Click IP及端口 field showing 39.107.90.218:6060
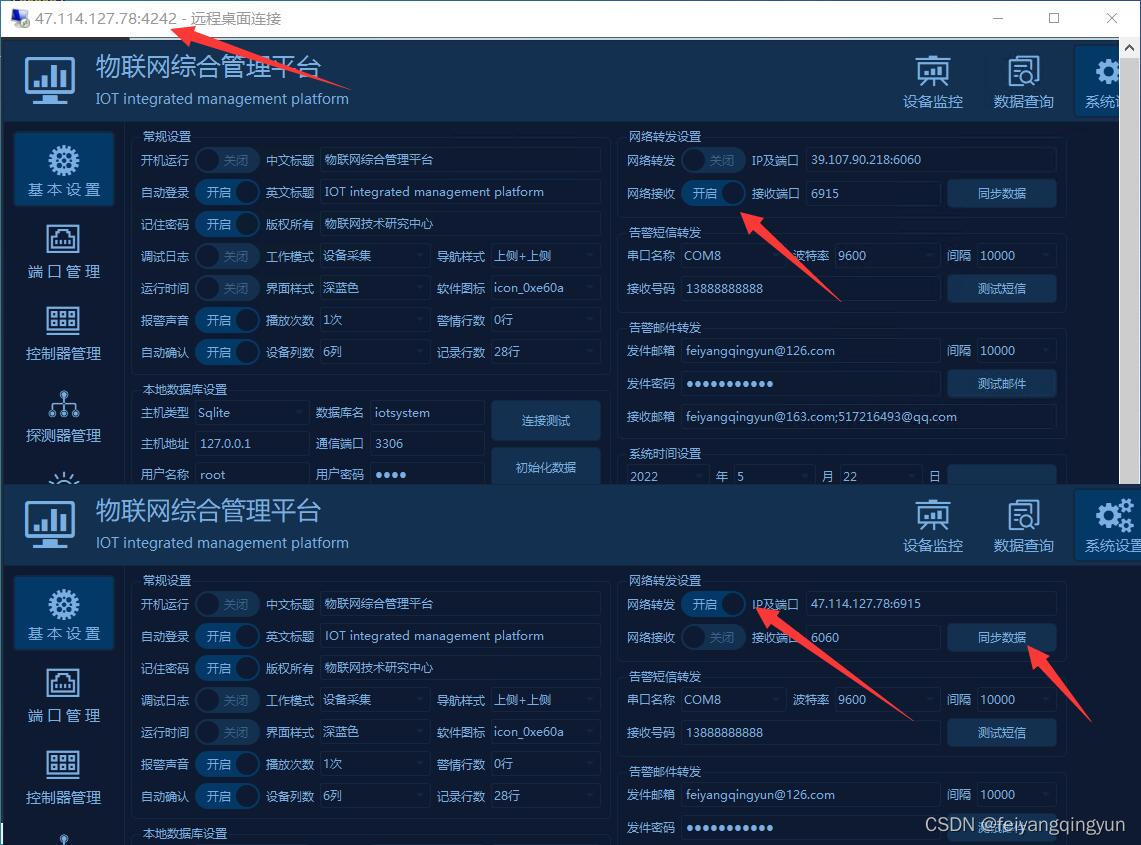Viewport: 1141px width, 845px height. click(x=931, y=160)
